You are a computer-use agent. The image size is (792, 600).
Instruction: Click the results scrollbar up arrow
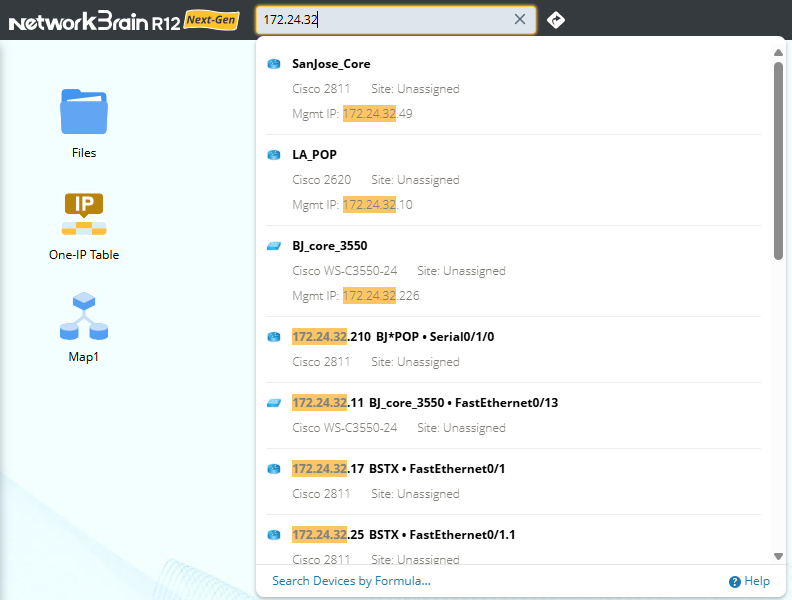779,53
